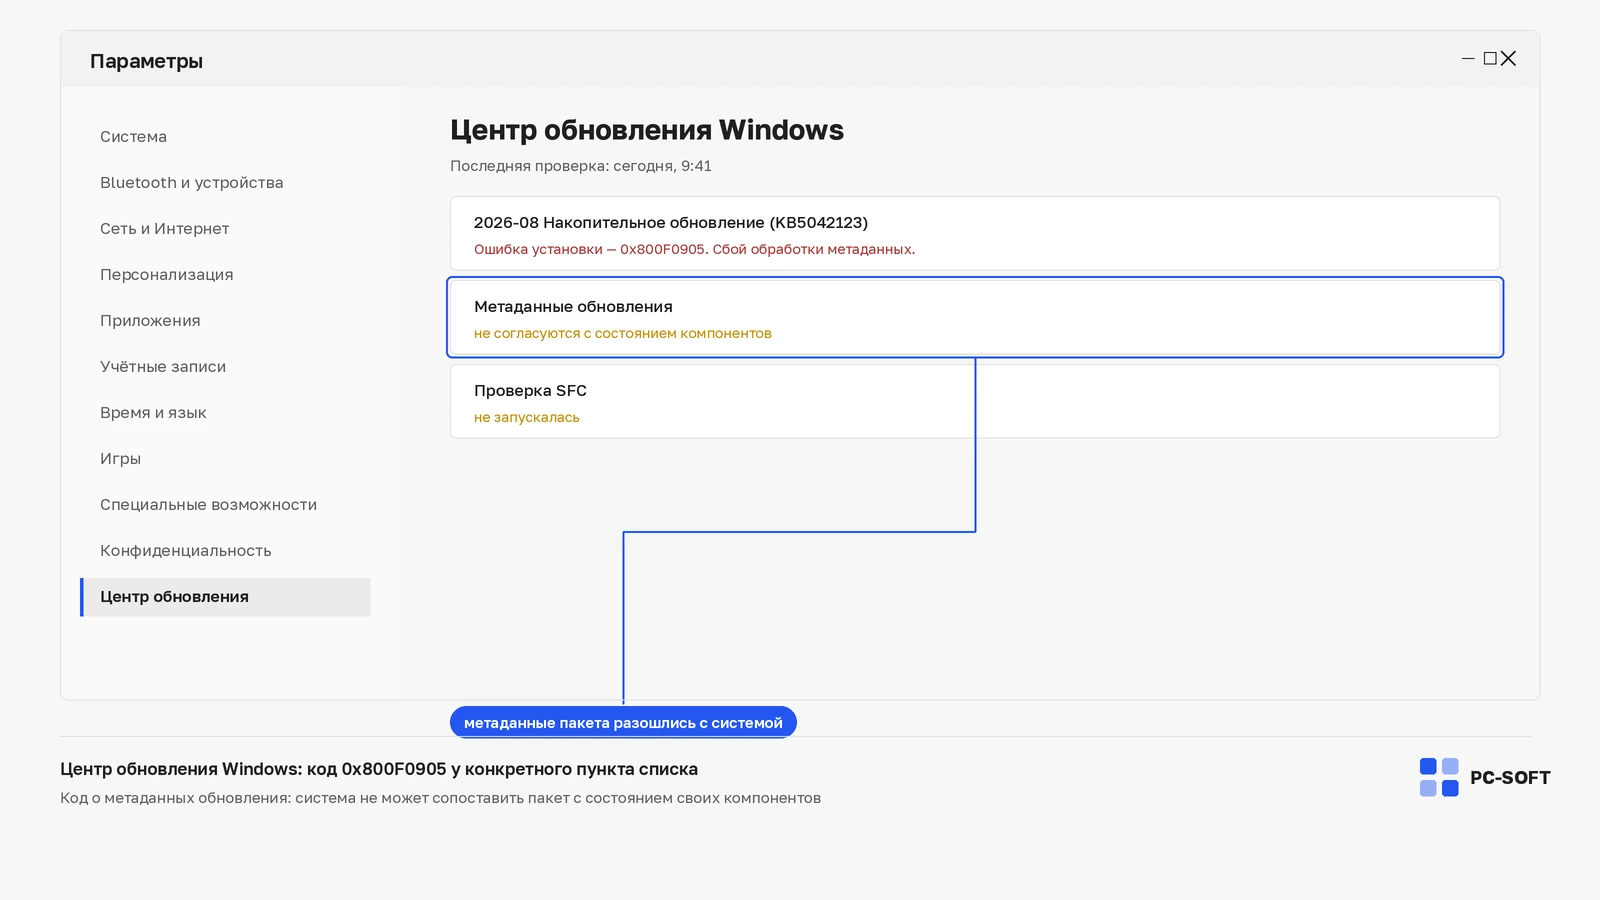Click 'не согласуются с состоянием компонентов' status

pos(623,333)
